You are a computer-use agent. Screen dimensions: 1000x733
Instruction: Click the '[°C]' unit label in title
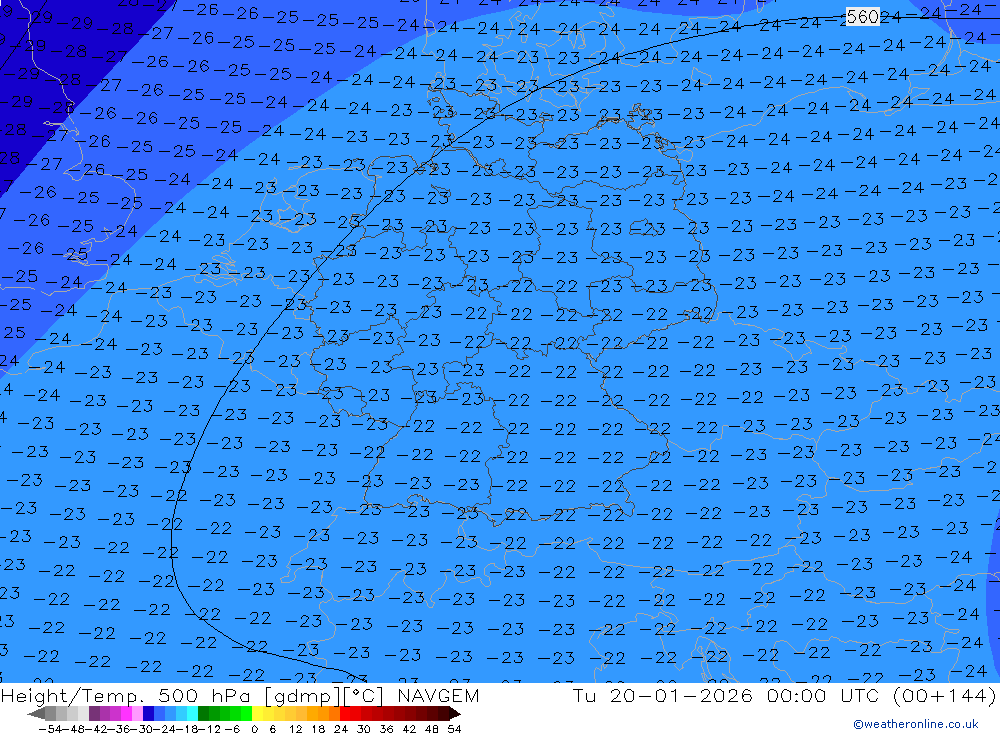[364, 697]
